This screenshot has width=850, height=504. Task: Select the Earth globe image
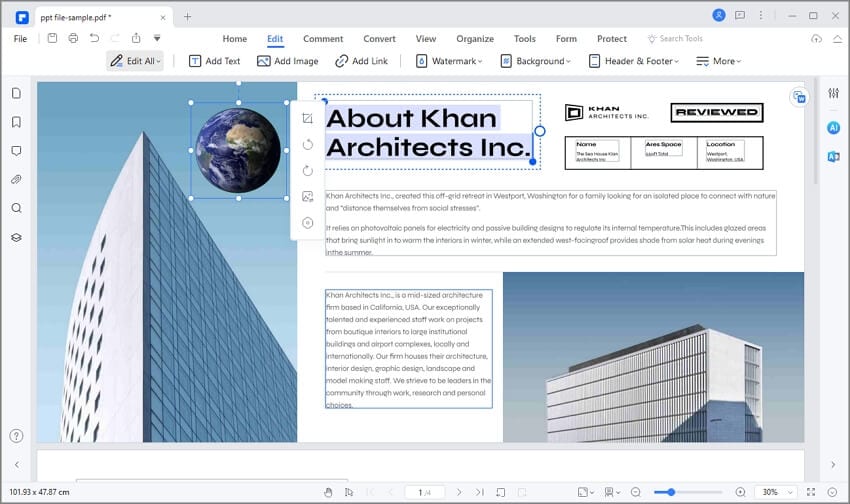pos(238,150)
